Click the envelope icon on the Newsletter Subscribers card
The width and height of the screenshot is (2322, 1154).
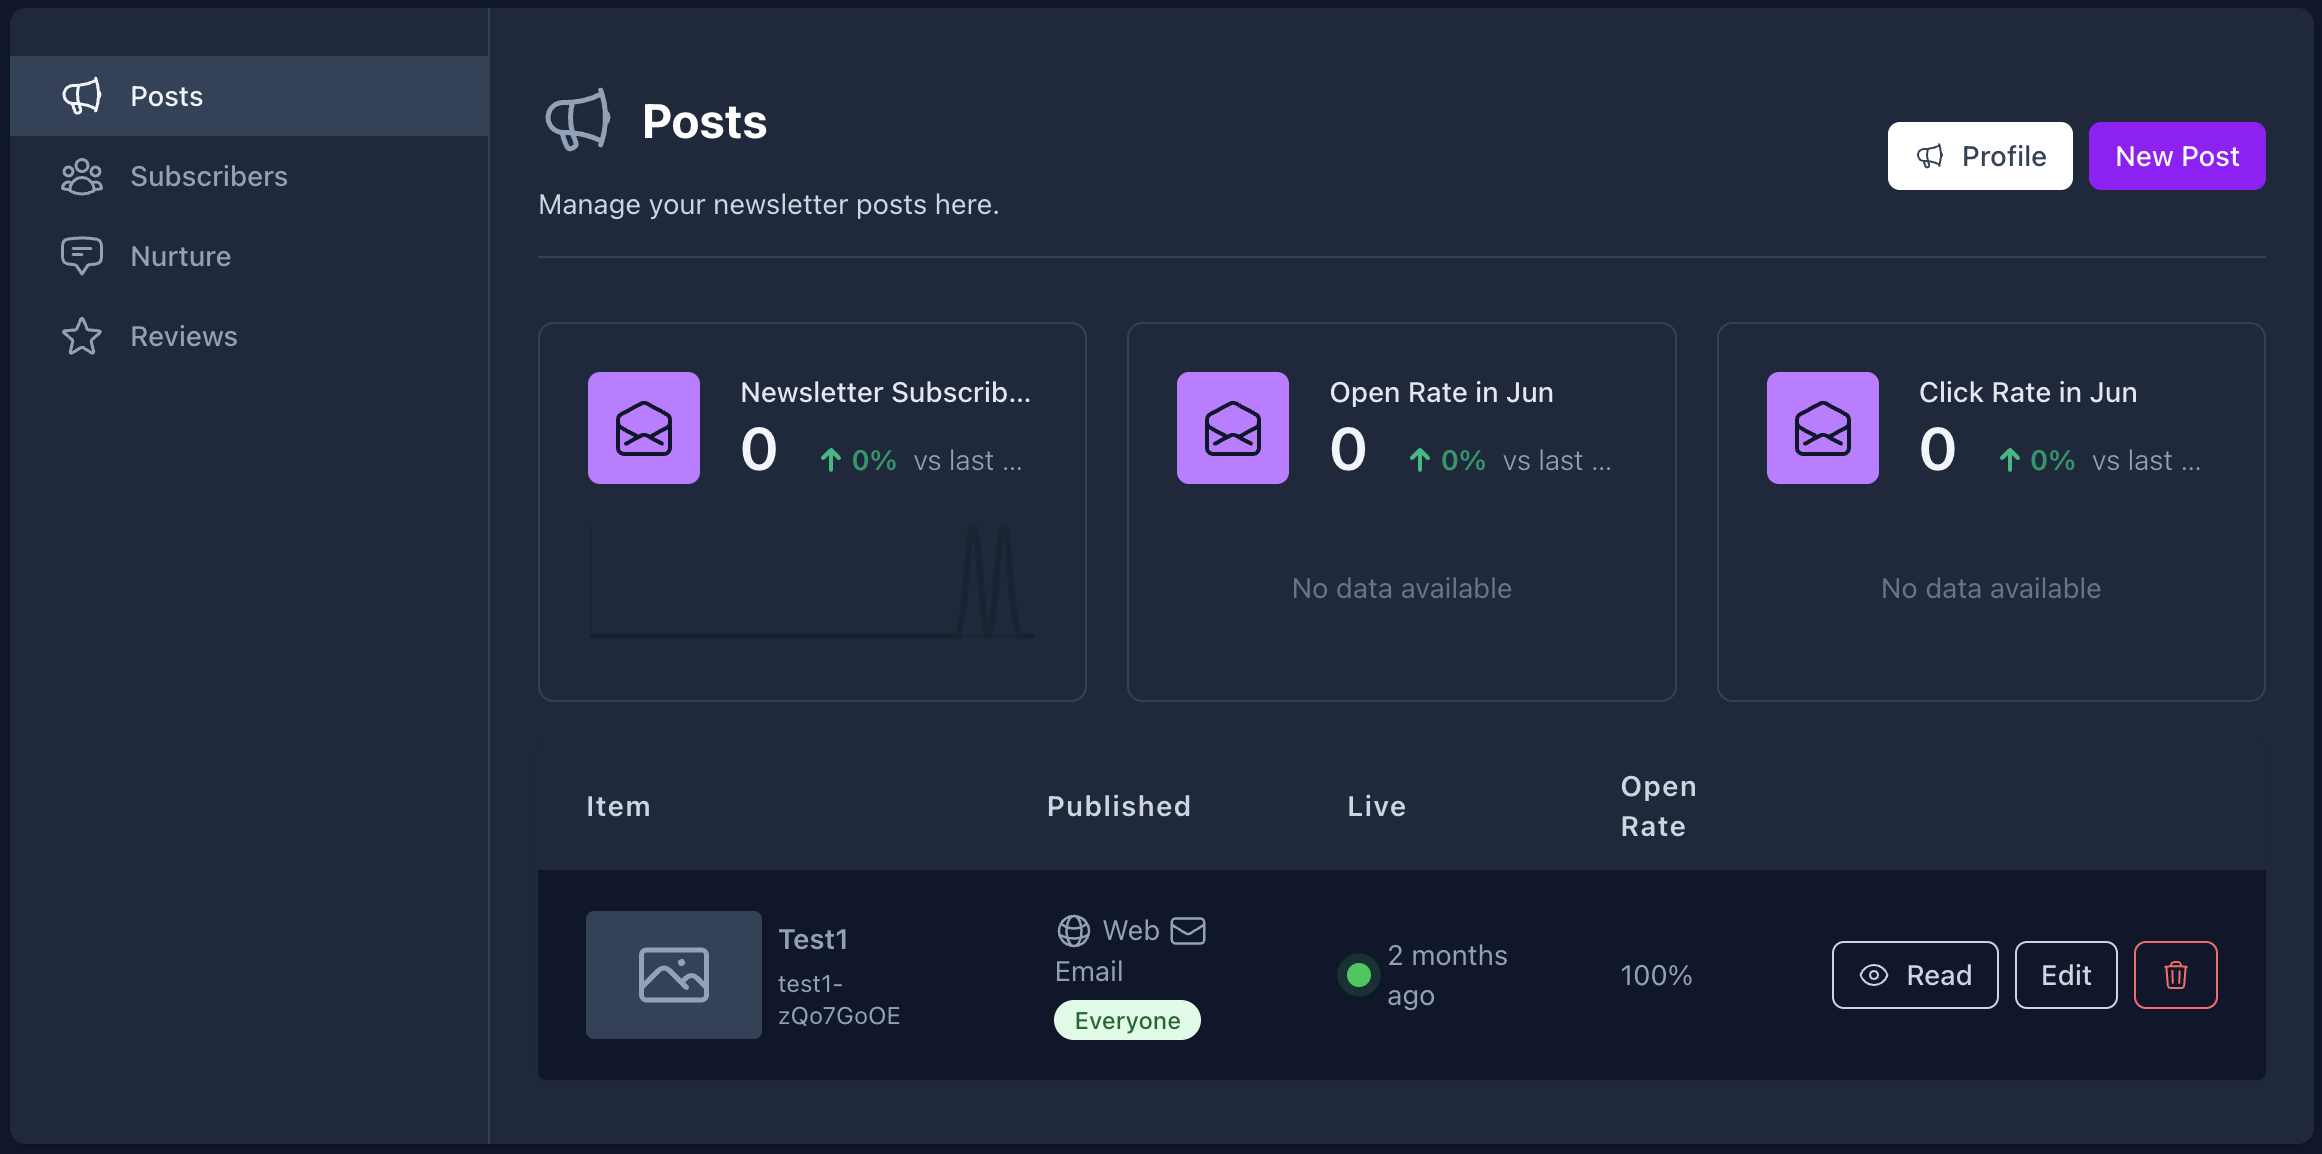pyautogui.click(x=644, y=428)
